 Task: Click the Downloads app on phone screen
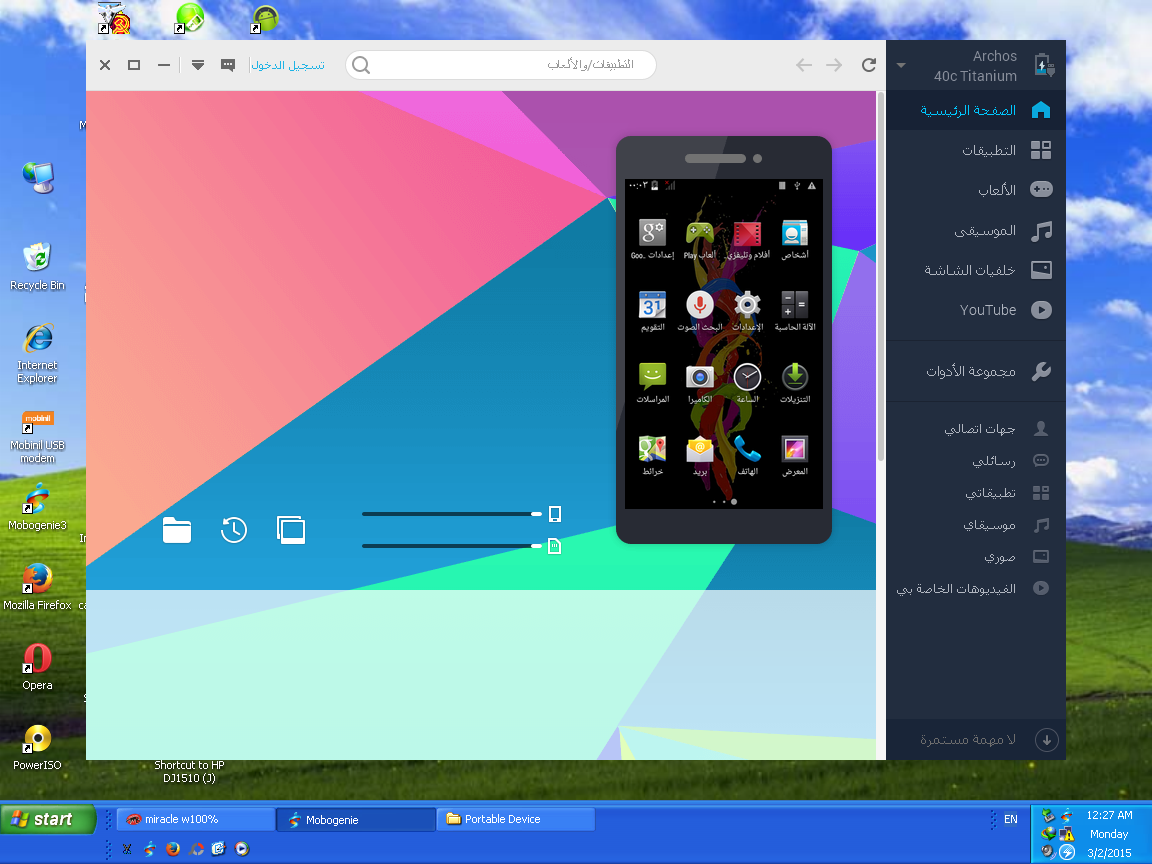795,384
